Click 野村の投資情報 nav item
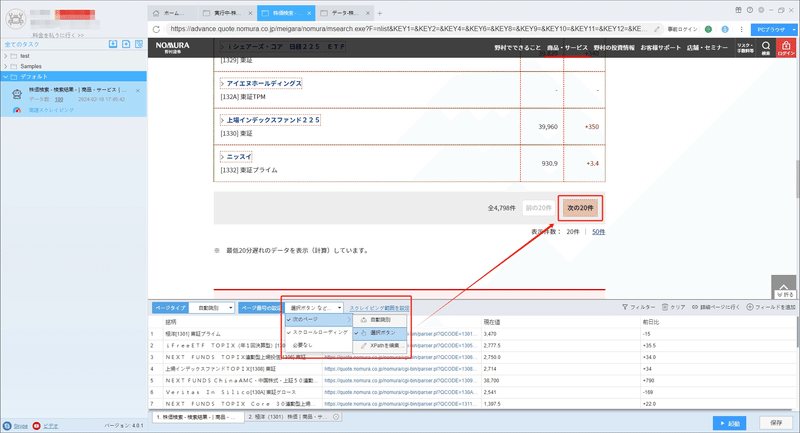The image size is (800, 433). point(614,47)
